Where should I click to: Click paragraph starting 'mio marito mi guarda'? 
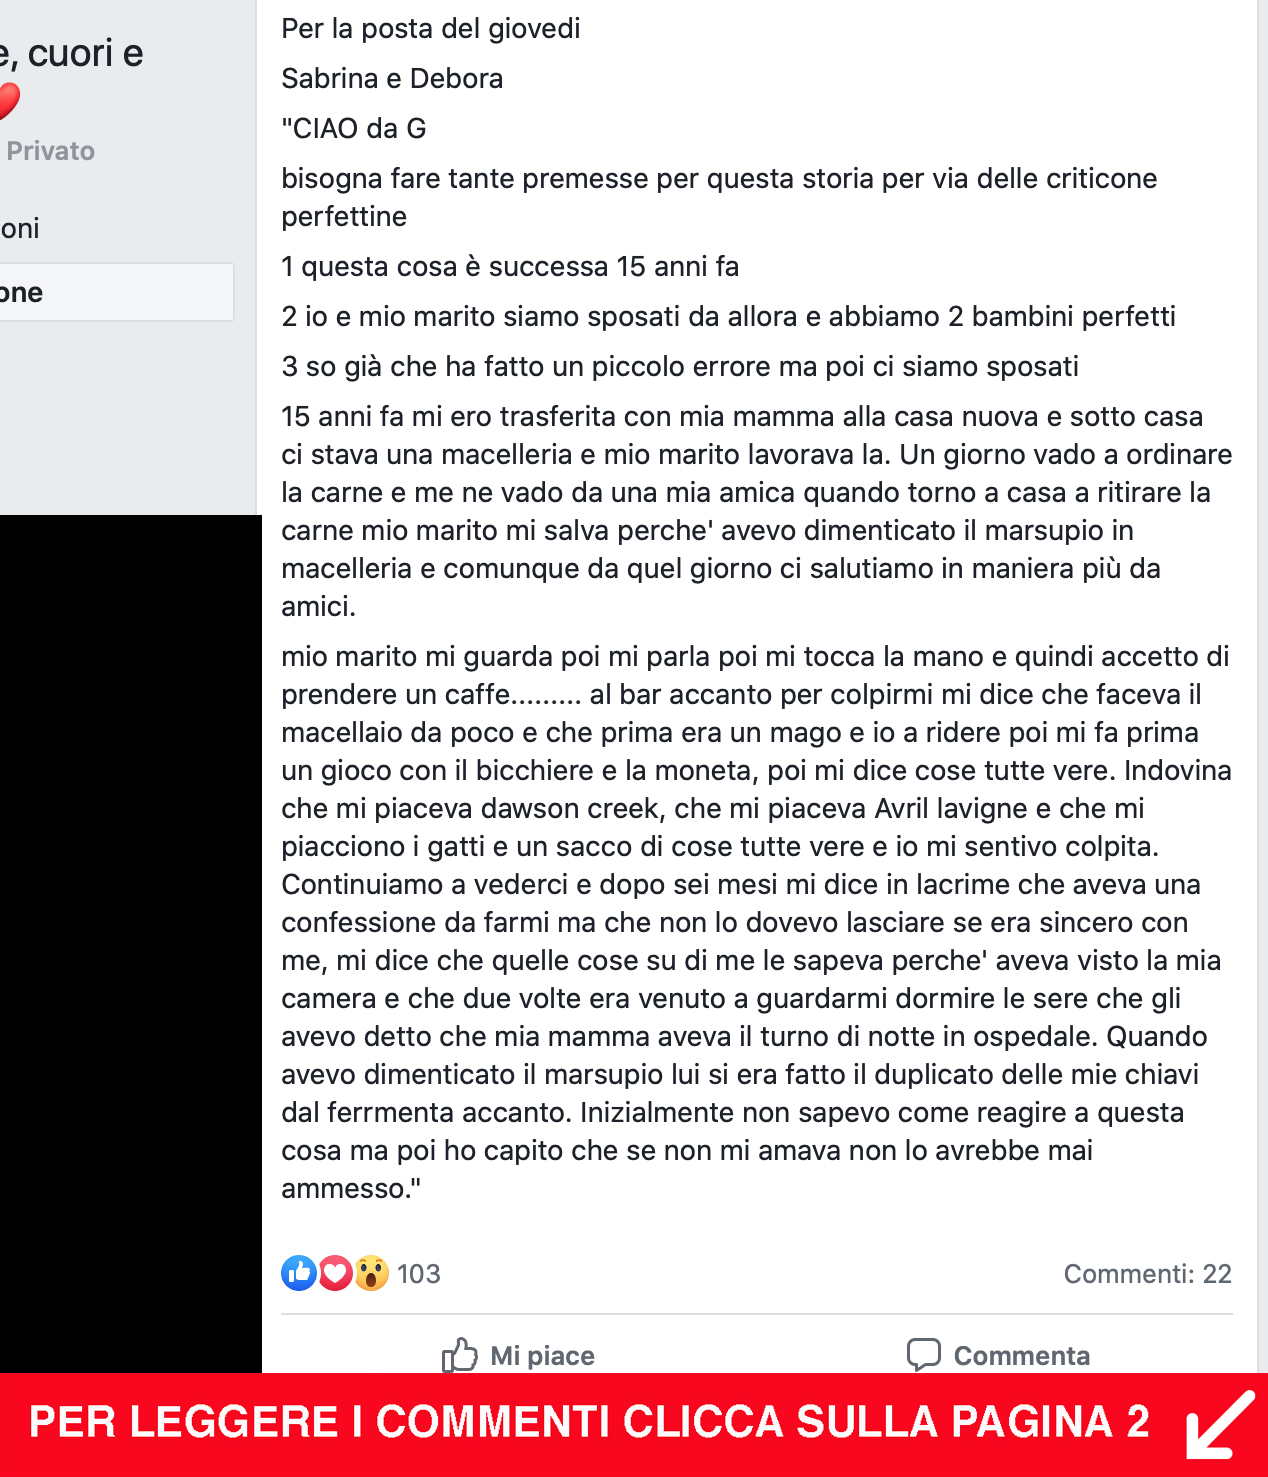tap(756, 922)
